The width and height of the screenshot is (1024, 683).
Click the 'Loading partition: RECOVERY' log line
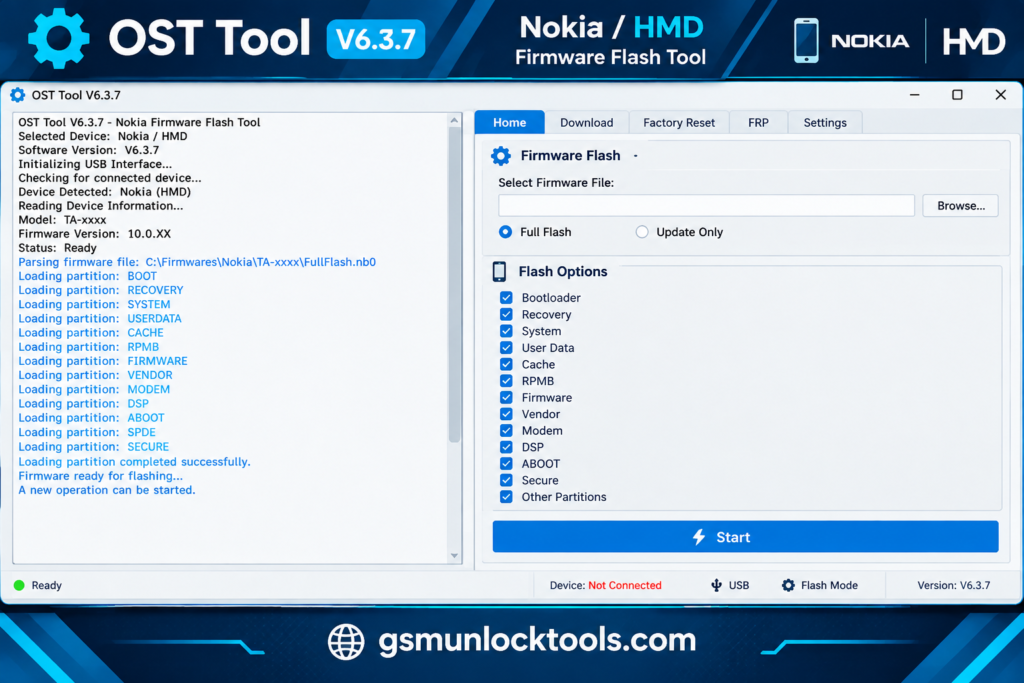click(x=101, y=290)
